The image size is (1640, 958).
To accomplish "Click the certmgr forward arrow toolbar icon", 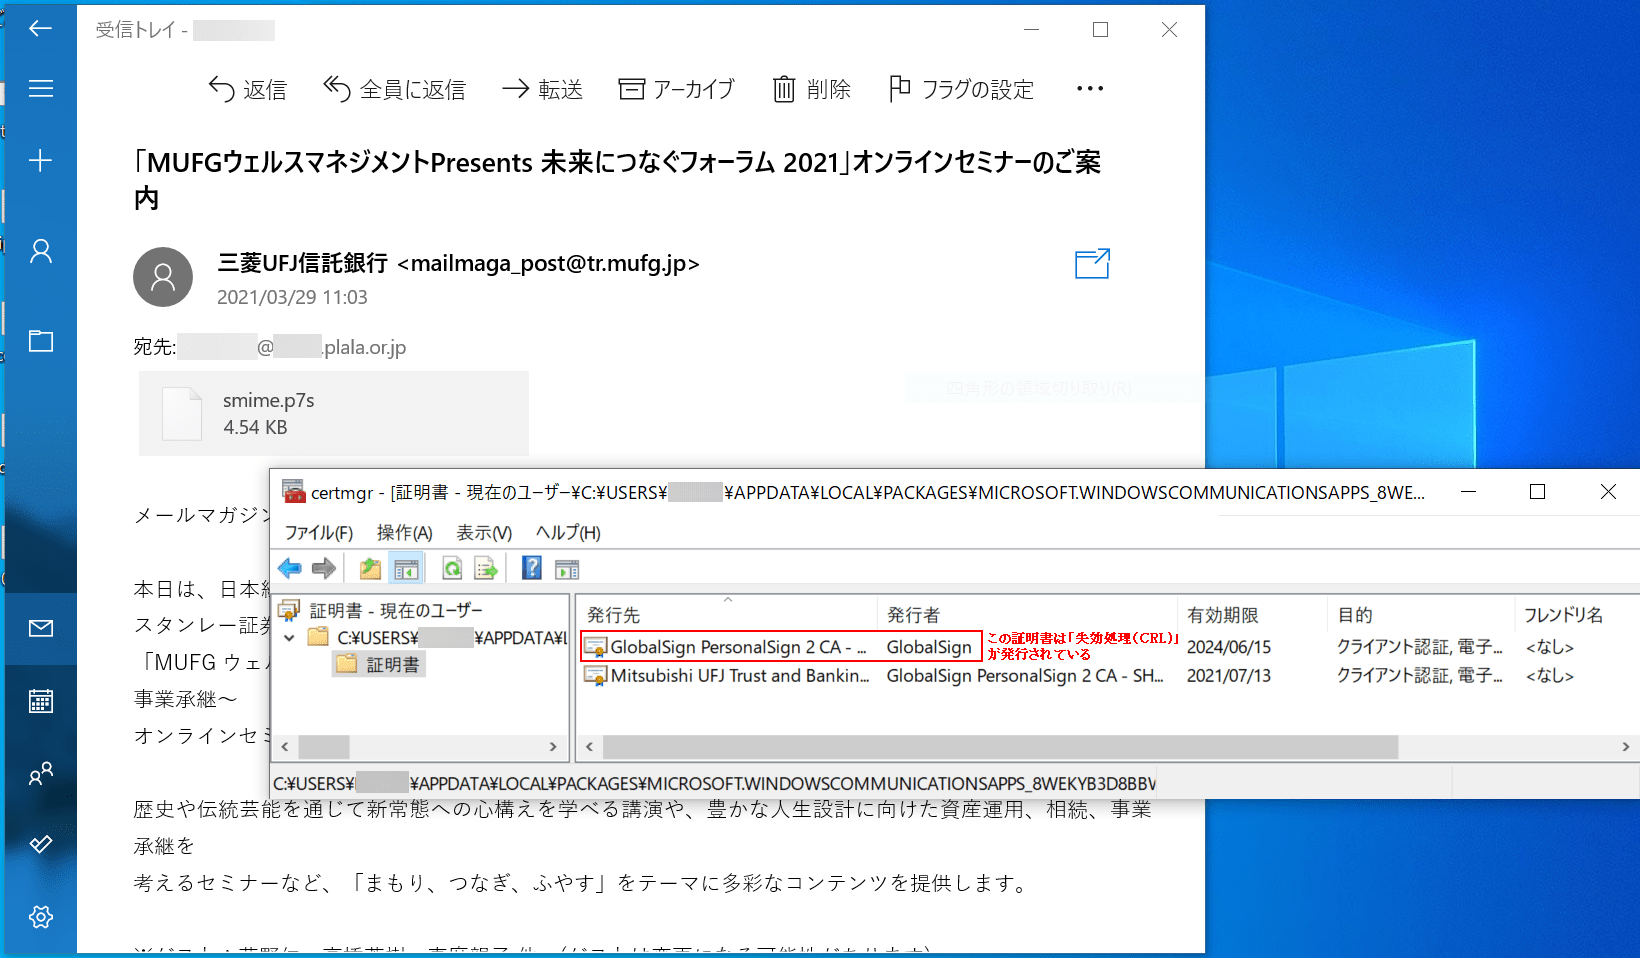I will click(324, 569).
